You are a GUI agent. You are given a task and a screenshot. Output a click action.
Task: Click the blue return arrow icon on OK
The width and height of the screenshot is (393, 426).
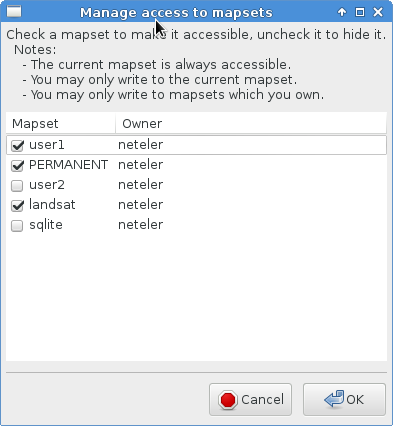coord(334,399)
